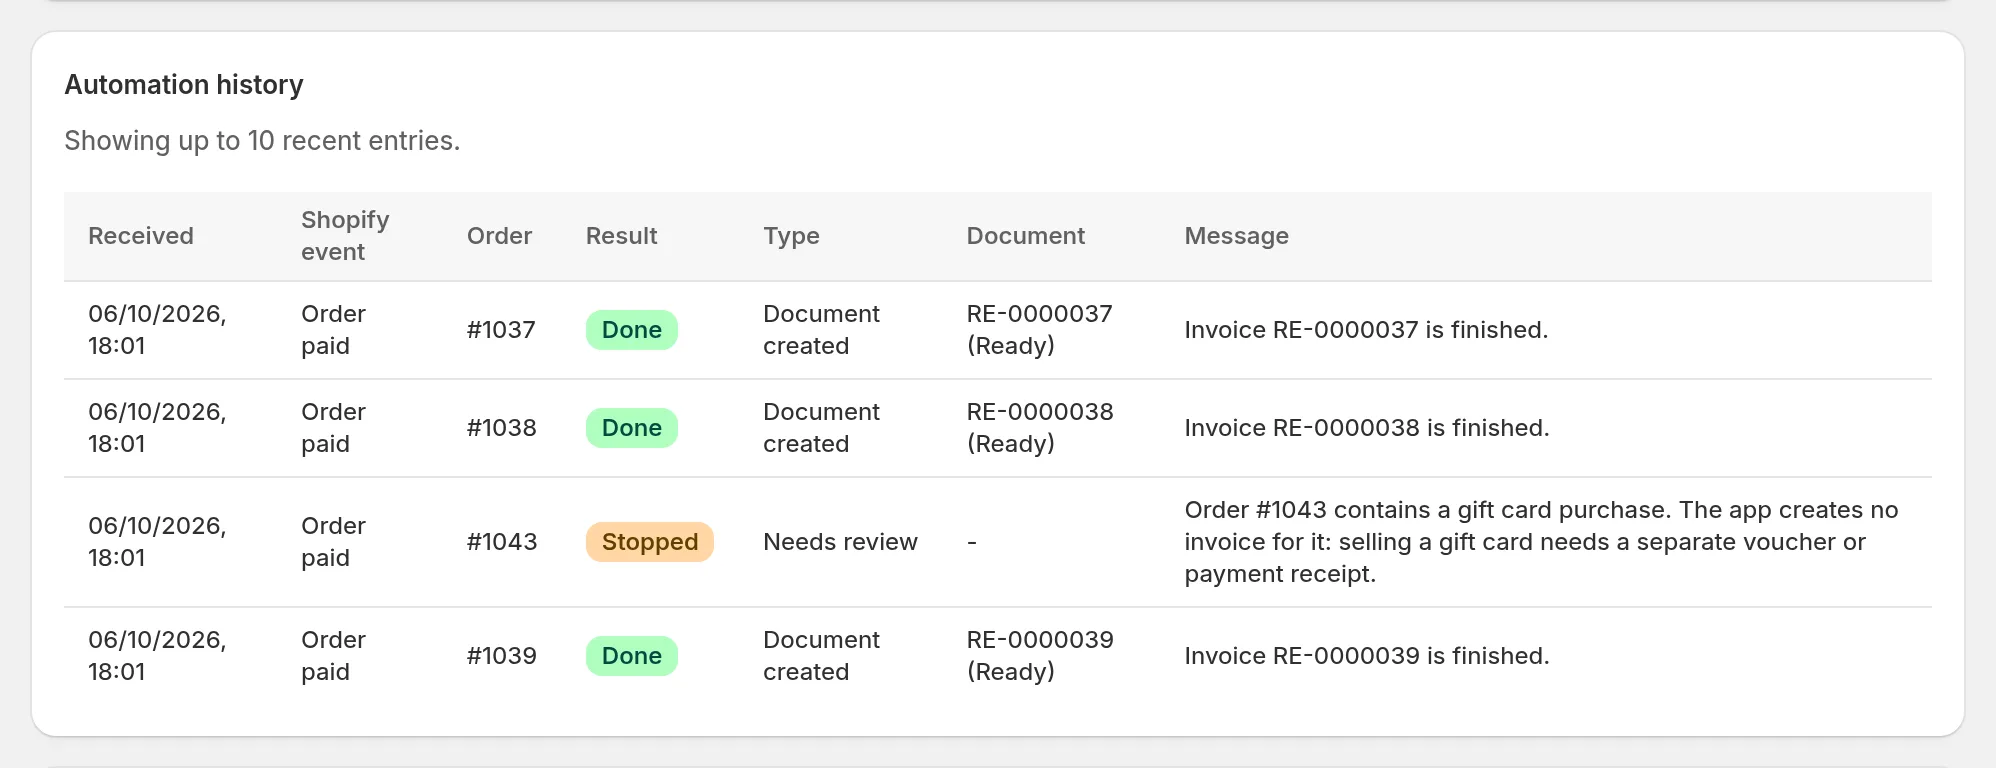Click document RE-0000039 (Ready)
The image size is (1996, 768).
pyautogui.click(x=1040, y=656)
